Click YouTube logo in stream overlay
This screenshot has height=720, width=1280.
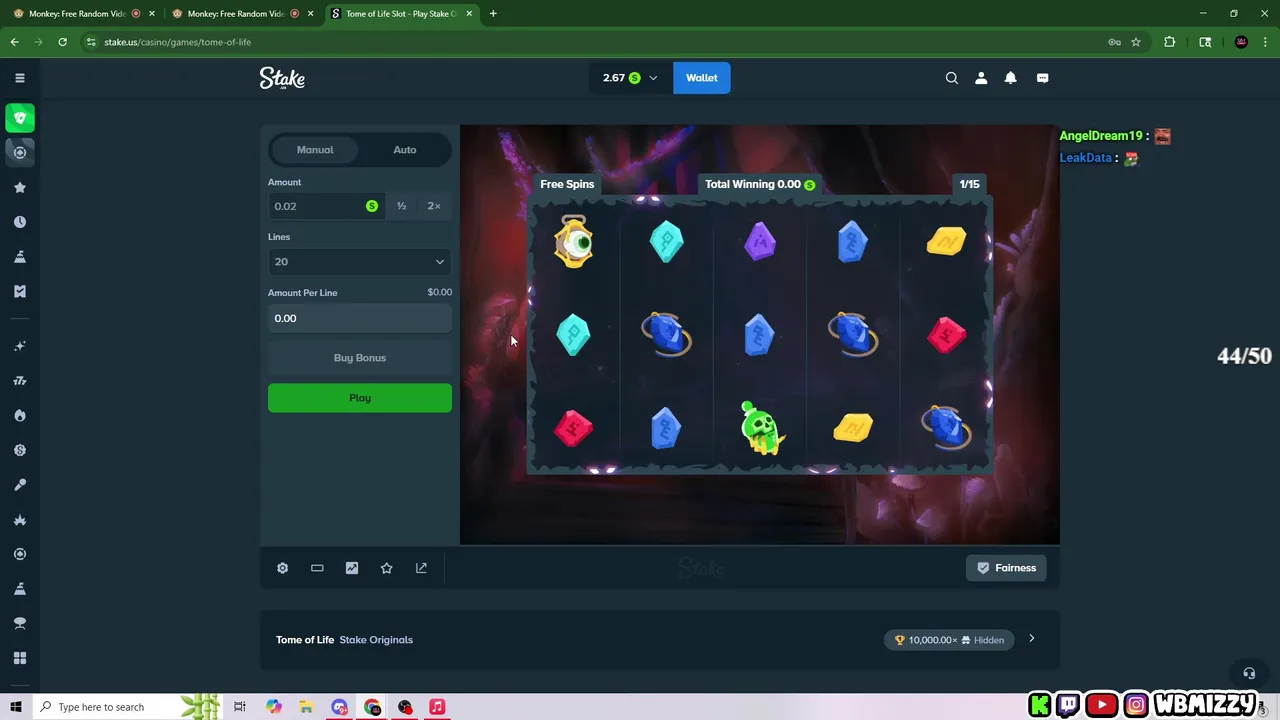click(x=1102, y=706)
